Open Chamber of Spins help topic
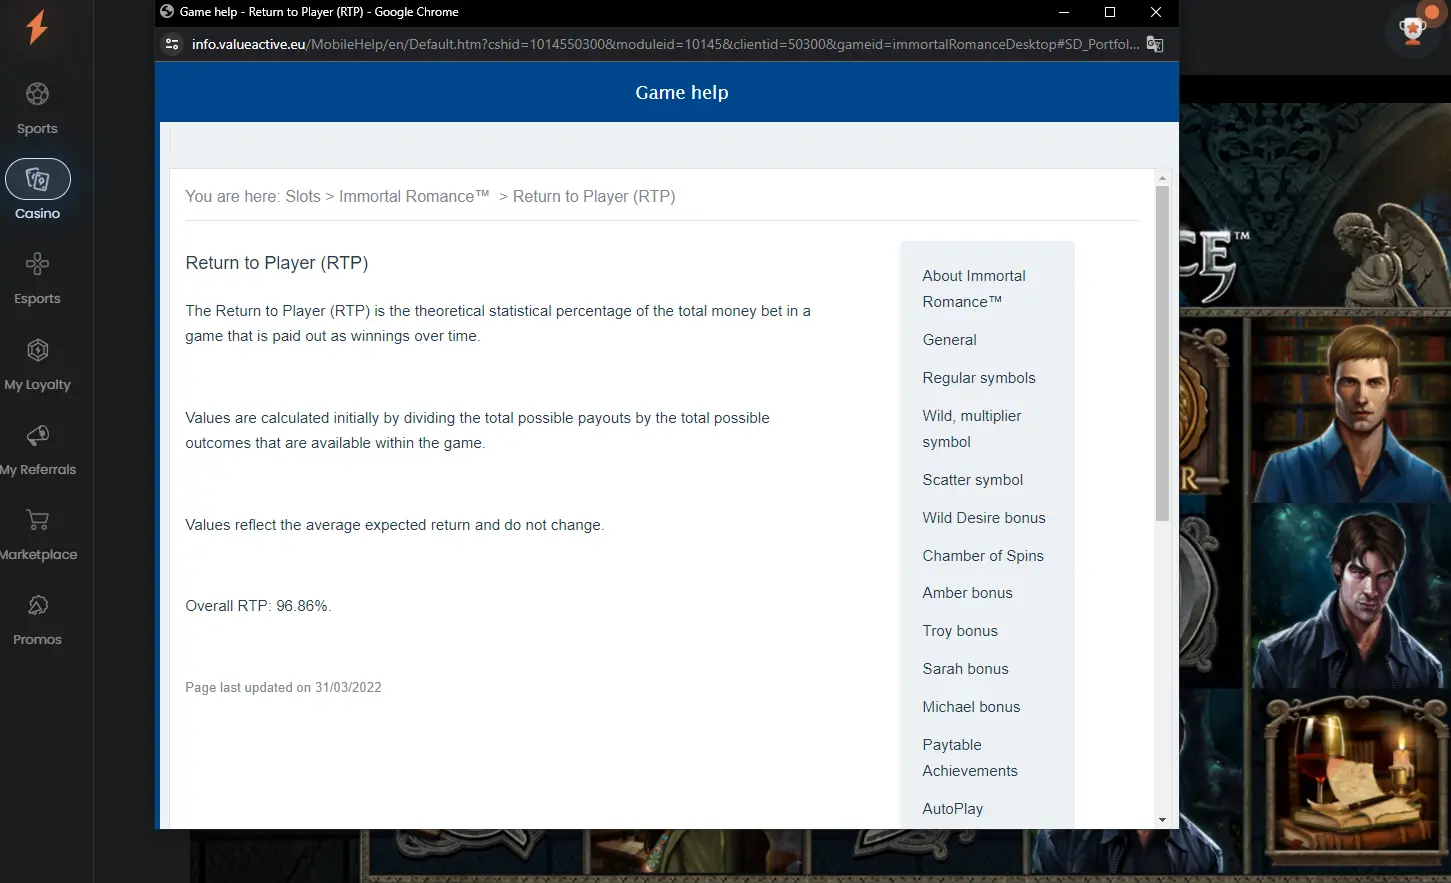This screenshot has height=883, width=1451. click(983, 556)
